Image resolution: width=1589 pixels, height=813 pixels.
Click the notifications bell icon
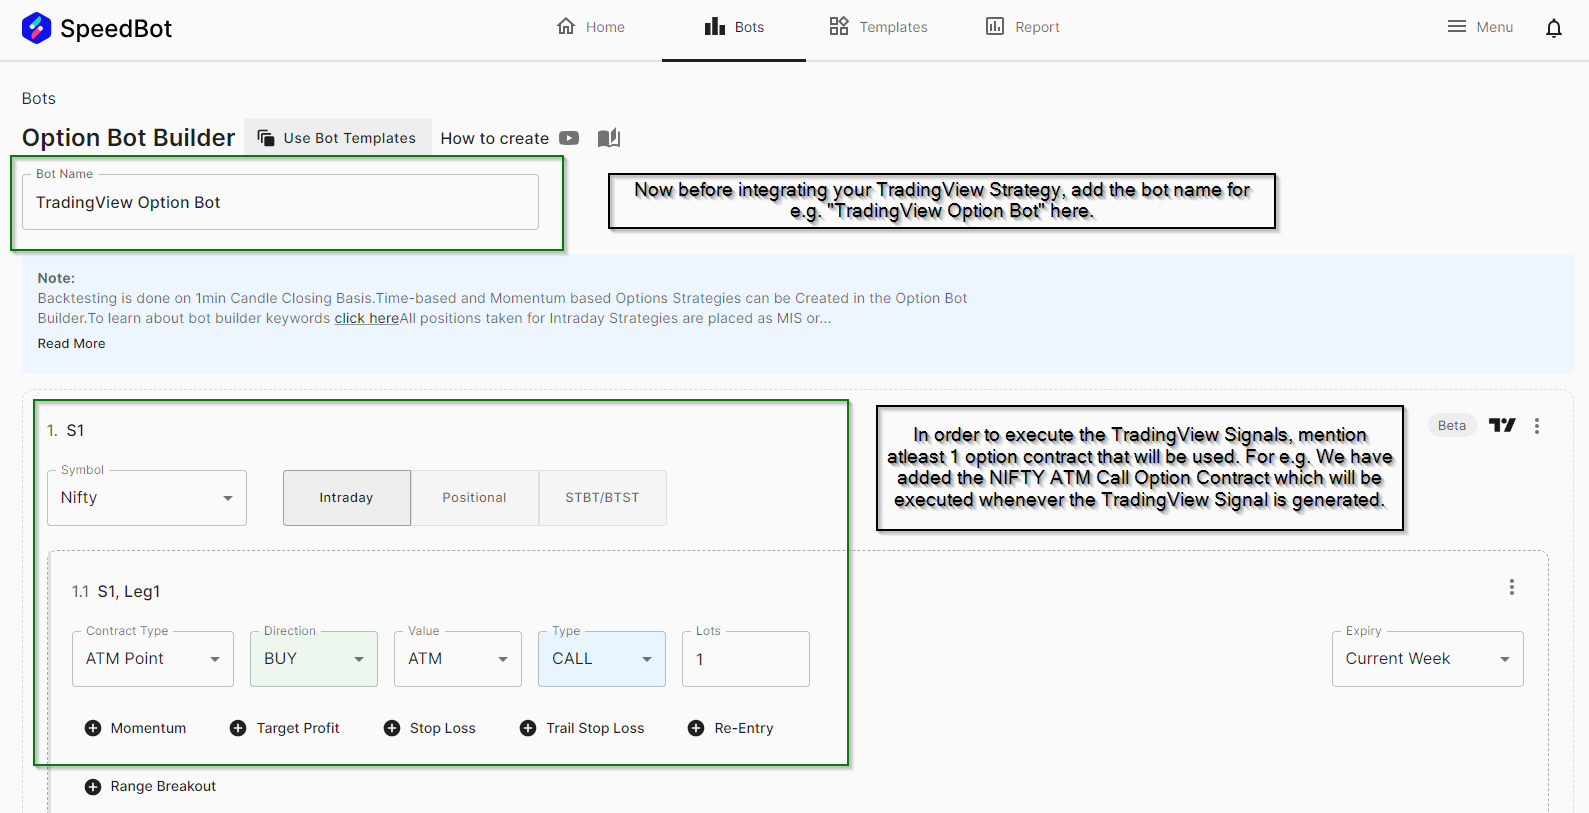pos(1553,28)
